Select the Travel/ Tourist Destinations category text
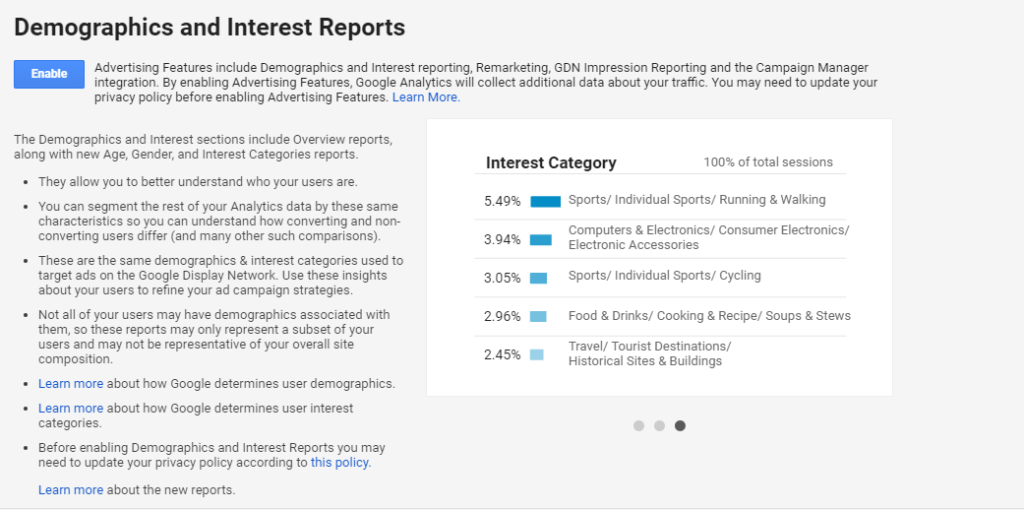 coord(649,354)
